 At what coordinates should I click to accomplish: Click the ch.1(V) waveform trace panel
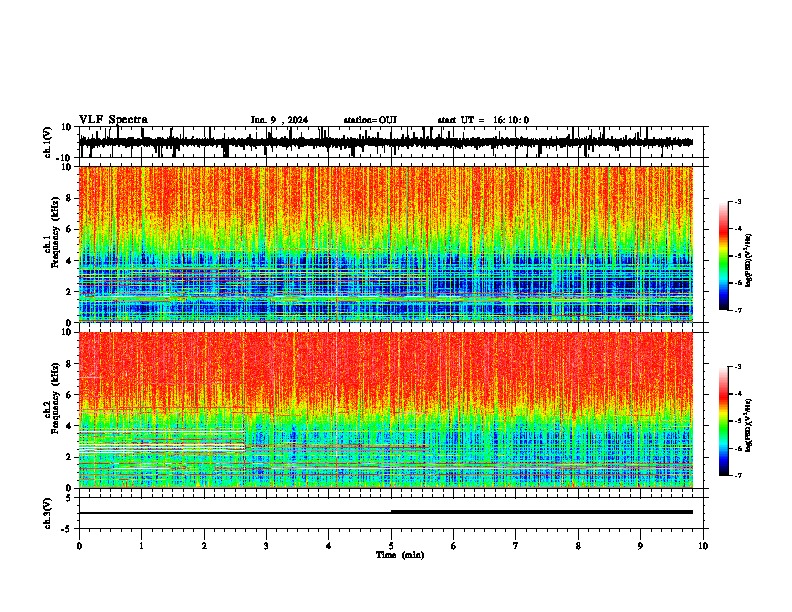pos(391,142)
